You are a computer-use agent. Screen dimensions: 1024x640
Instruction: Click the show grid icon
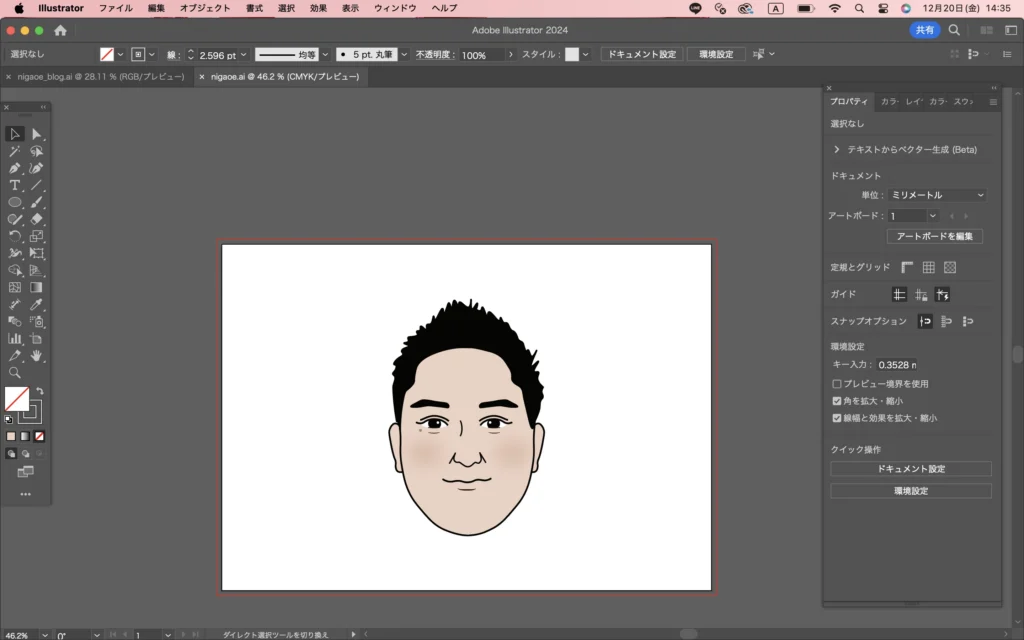coord(928,267)
